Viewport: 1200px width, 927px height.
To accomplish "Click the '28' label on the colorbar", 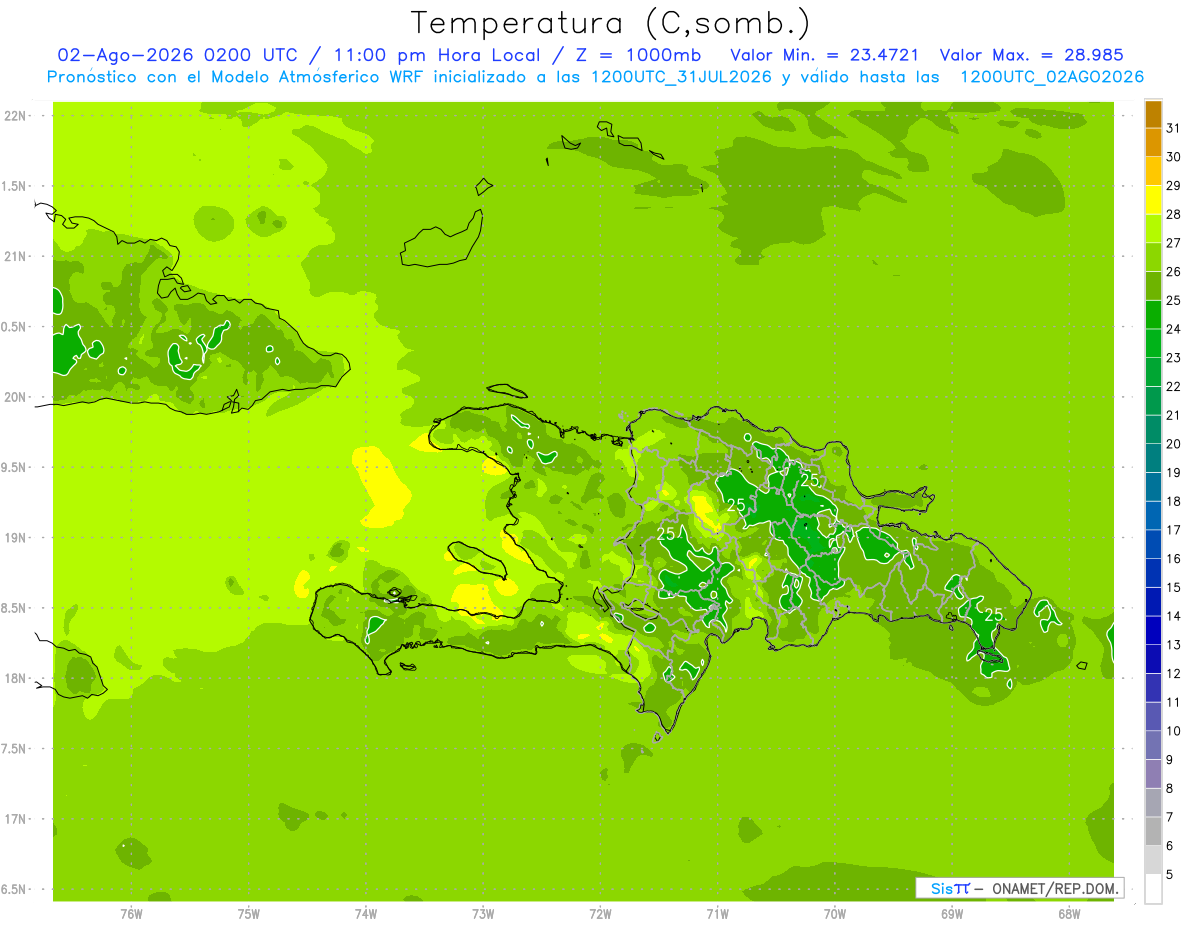I will [x=1173, y=214].
